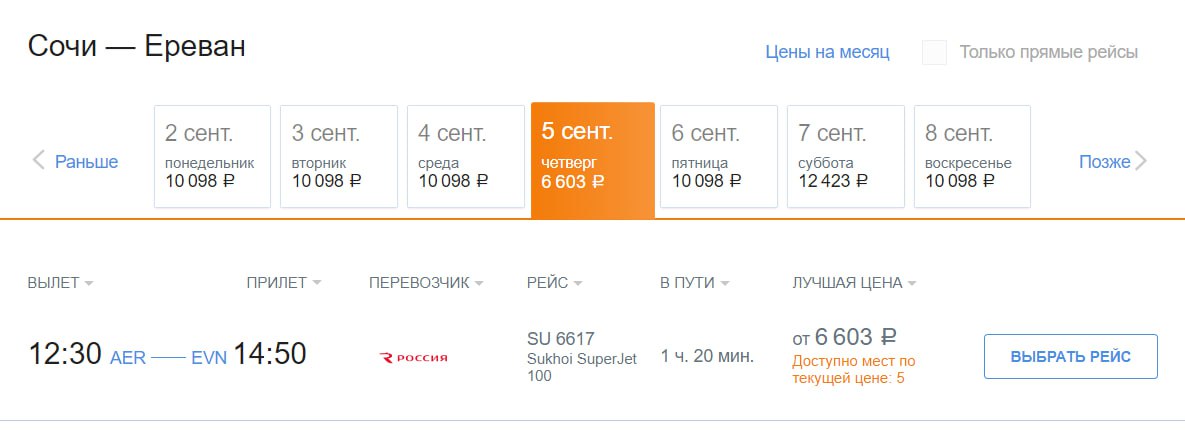1185x438 pixels.
Task: Pick the 7 сент. суббота date tab
Action: click(x=845, y=157)
